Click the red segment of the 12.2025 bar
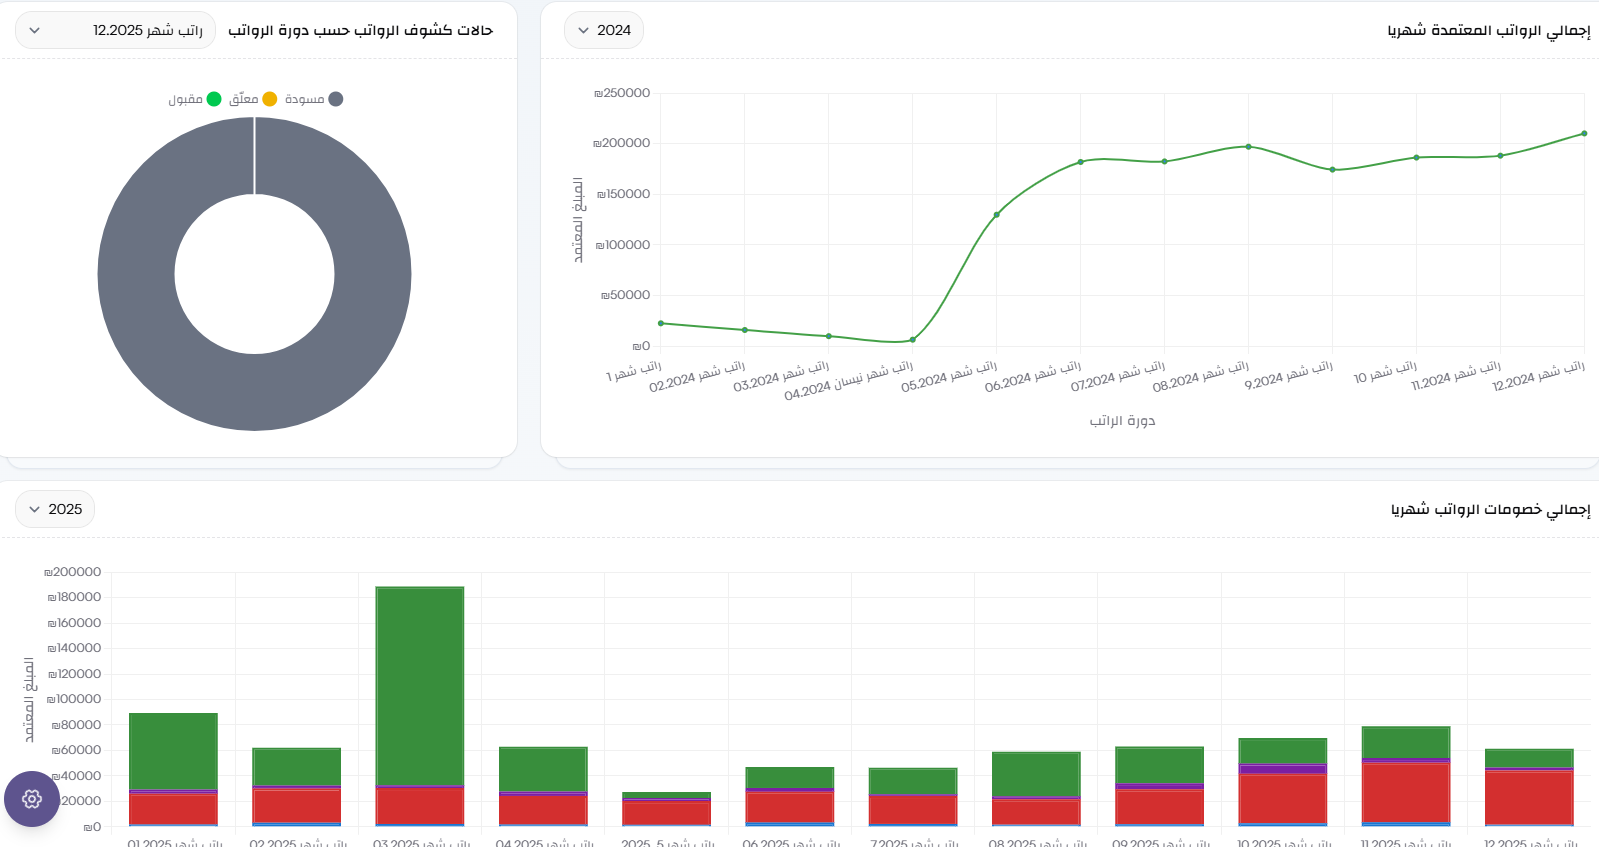This screenshot has width=1599, height=847. 1529,797
